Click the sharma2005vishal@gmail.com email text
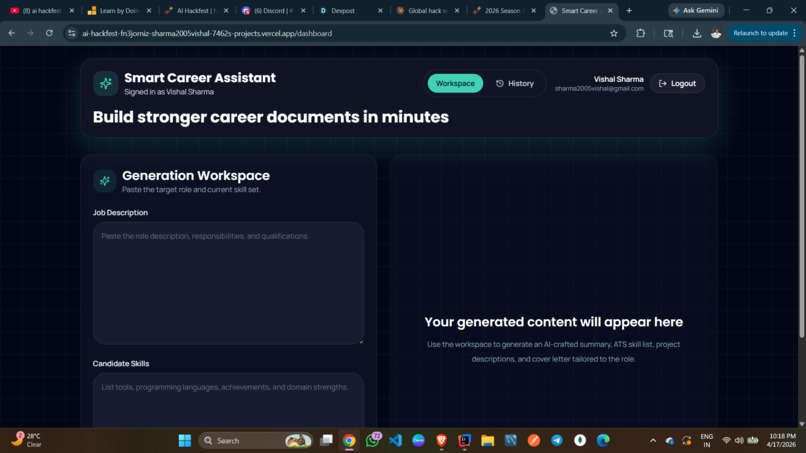The height and width of the screenshot is (453, 806). [x=599, y=88]
